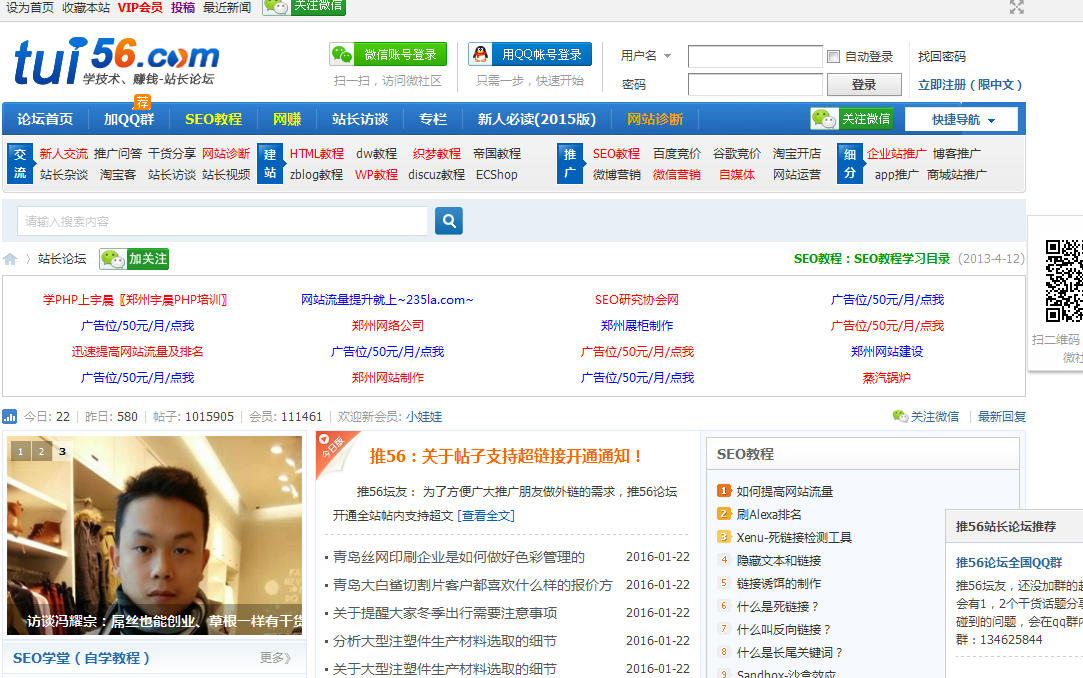Image resolution: width=1083 pixels, height=678 pixels.
Task: Open the 用户名 login type dropdown
Action: 667,56
